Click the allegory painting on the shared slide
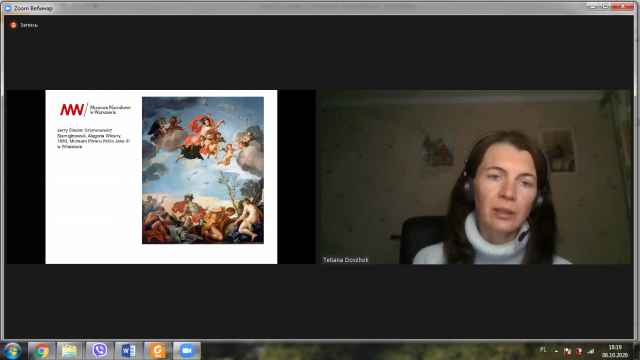The height and width of the screenshot is (360, 640). pyautogui.click(x=203, y=170)
